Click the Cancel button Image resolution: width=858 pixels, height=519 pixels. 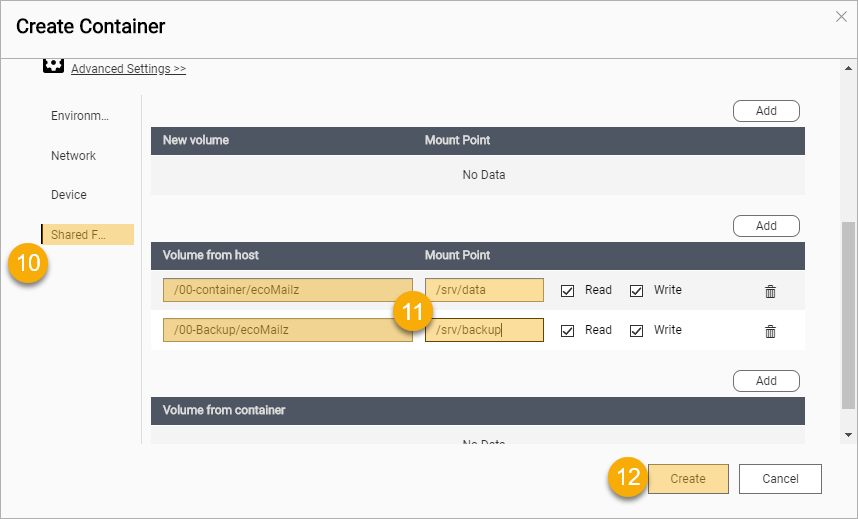tap(780, 478)
